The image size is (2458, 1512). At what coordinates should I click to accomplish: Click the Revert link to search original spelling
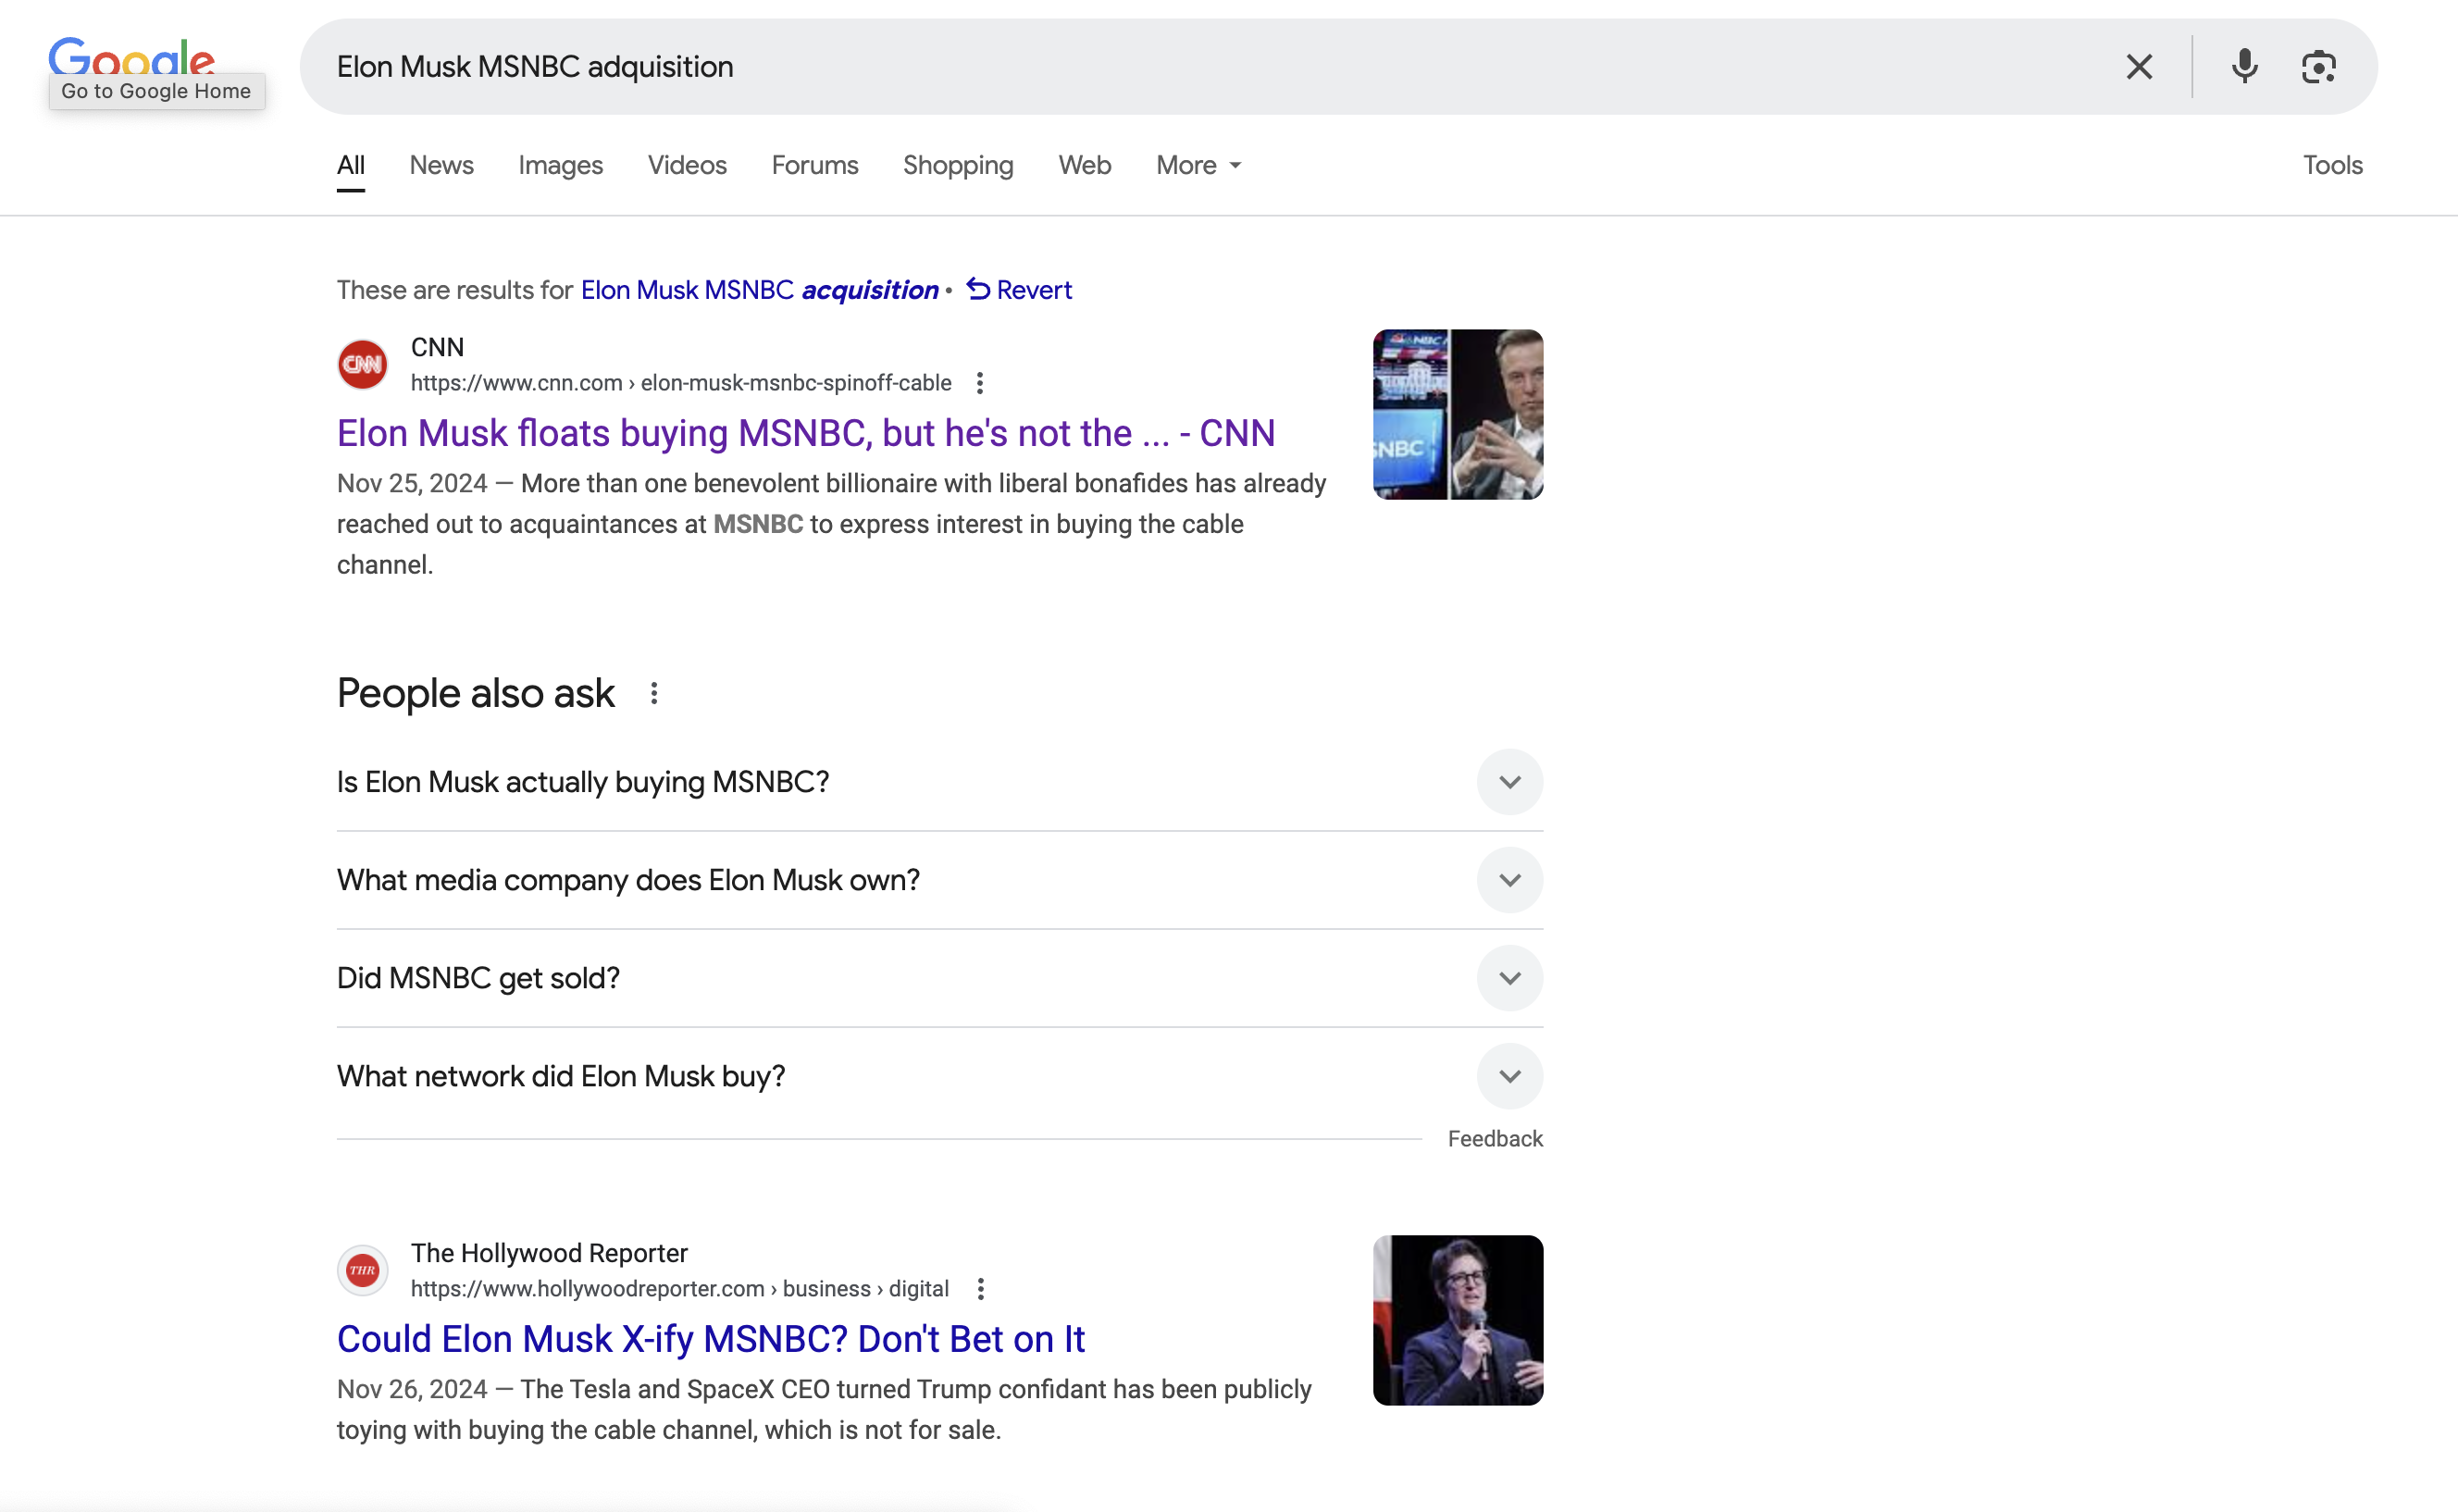tap(1019, 290)
